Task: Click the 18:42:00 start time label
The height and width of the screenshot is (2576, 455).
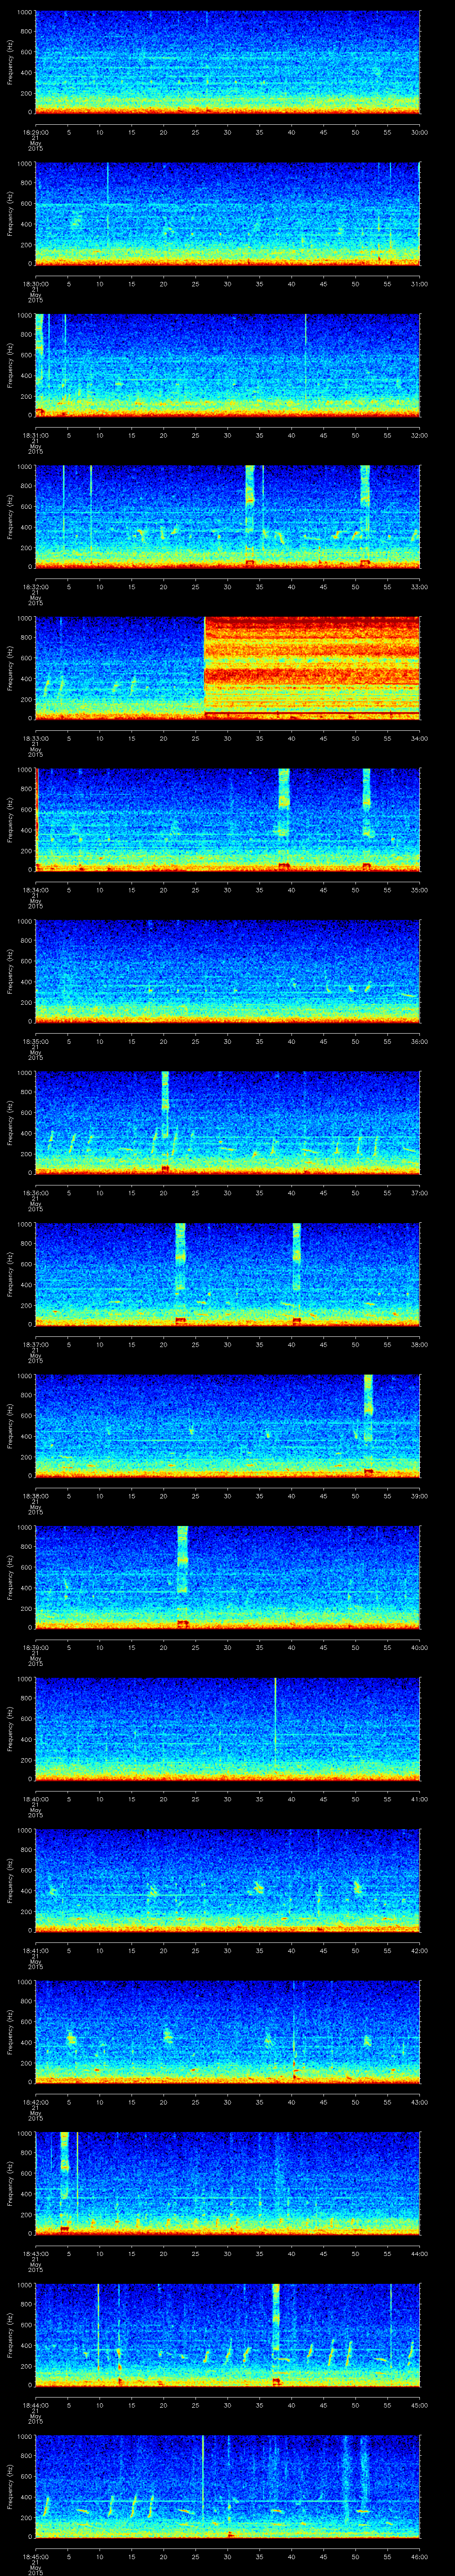Action: point(35,2103)
